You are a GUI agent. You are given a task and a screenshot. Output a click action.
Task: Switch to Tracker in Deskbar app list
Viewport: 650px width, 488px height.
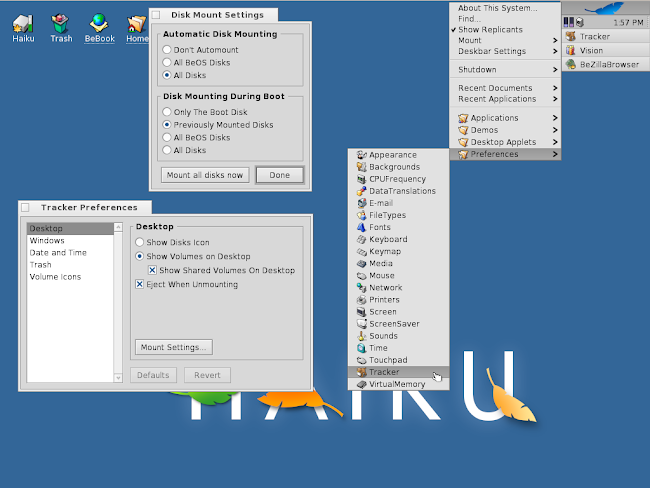pos(606,36)
